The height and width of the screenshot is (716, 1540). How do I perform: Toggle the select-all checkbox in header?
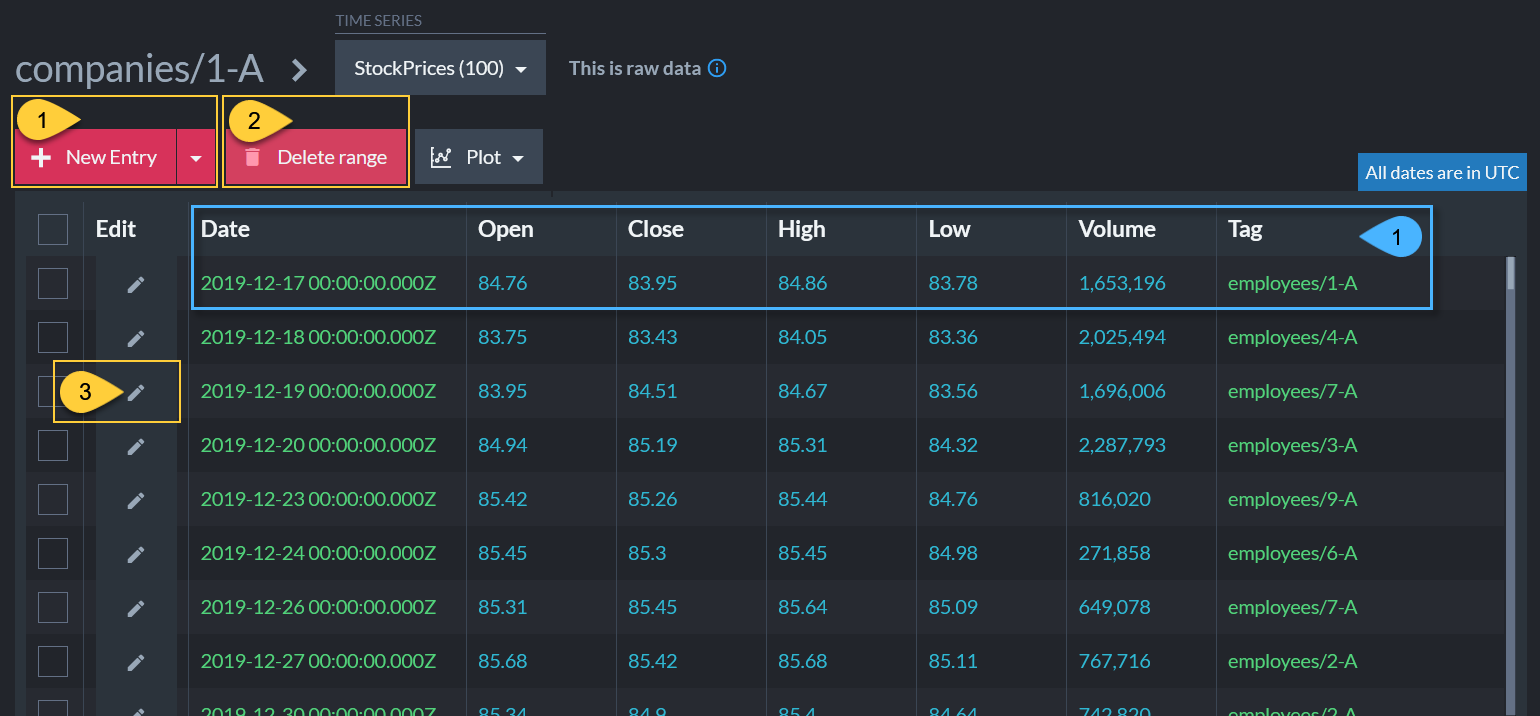[x=53, y=229]
